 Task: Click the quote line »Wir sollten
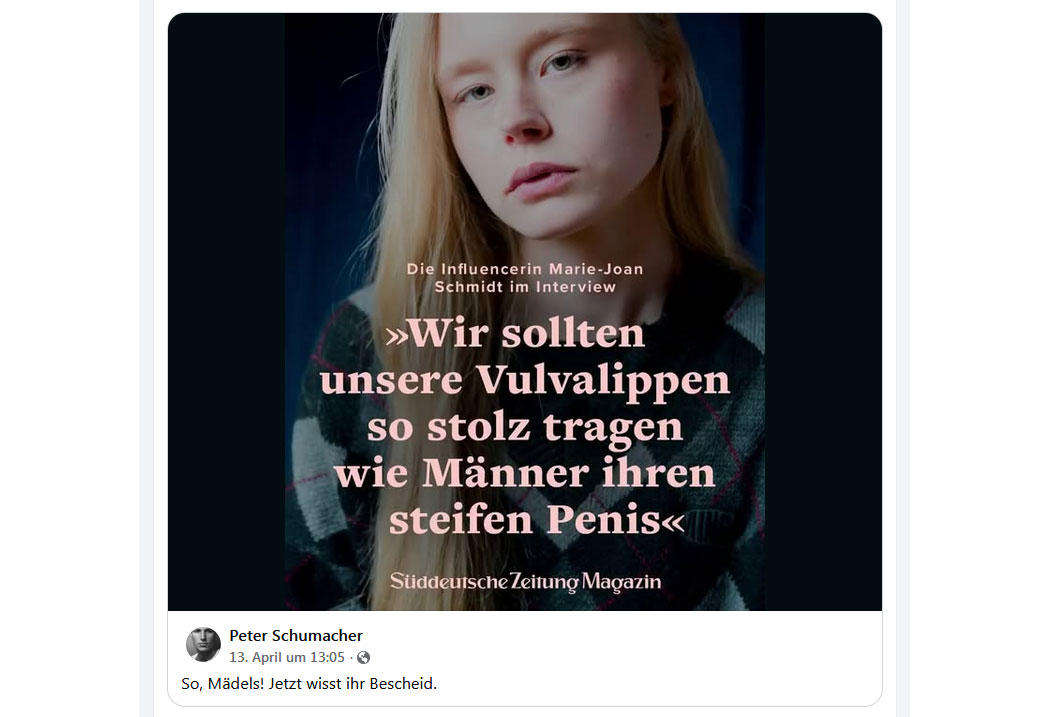[514, 333]
